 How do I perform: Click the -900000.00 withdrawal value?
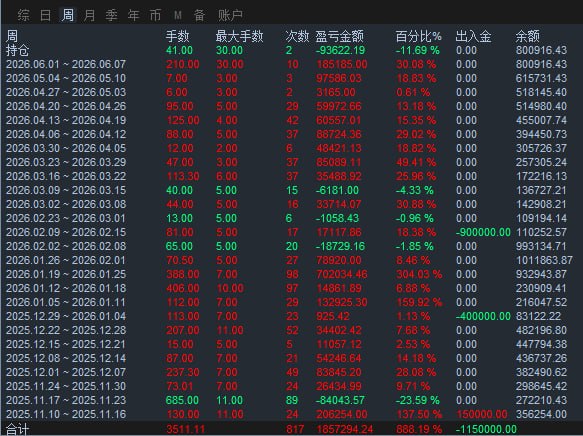483,232
